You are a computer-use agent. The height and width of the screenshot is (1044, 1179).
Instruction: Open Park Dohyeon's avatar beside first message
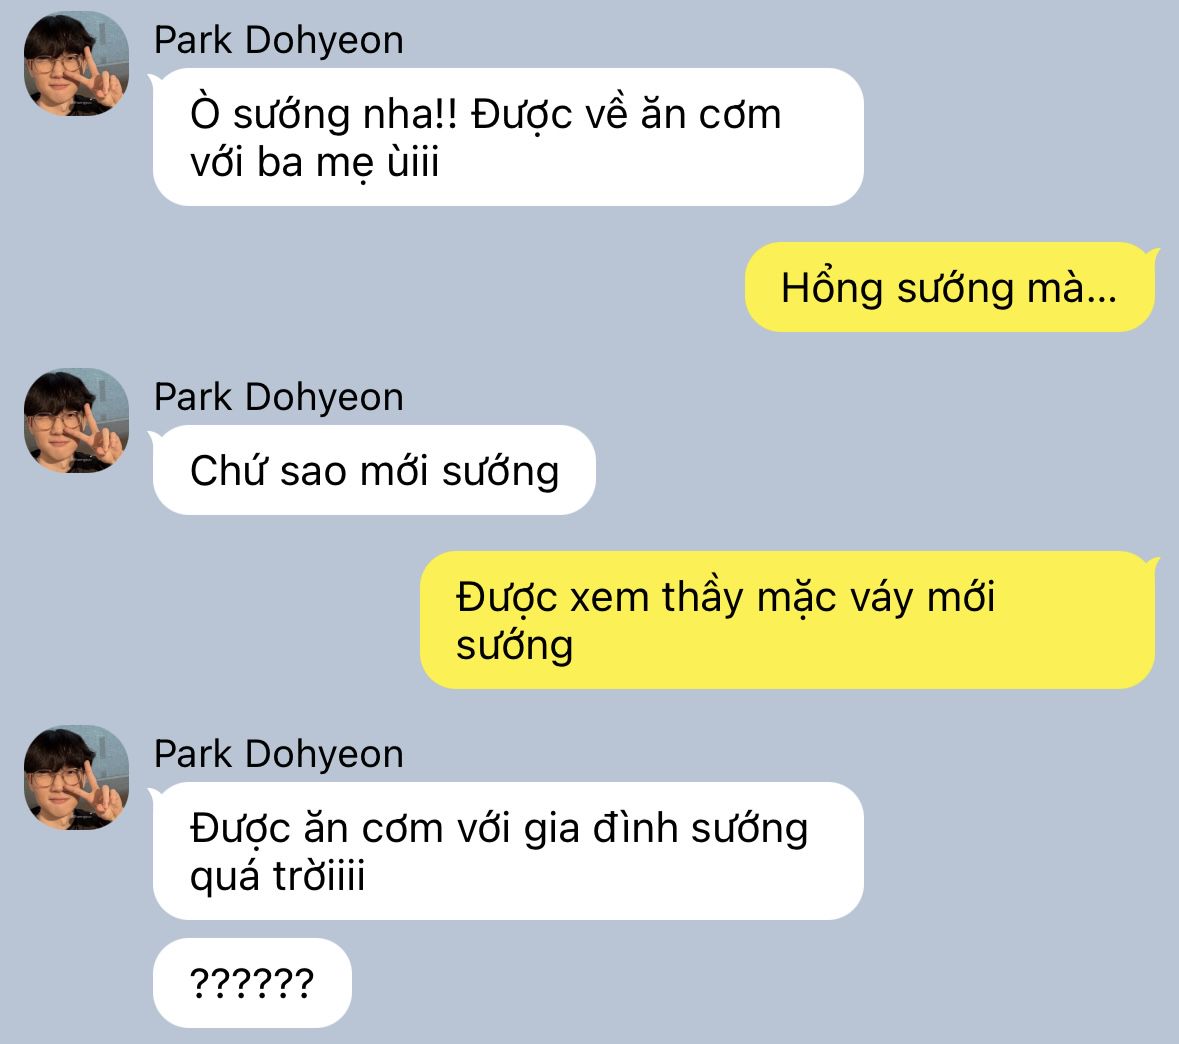76,63
